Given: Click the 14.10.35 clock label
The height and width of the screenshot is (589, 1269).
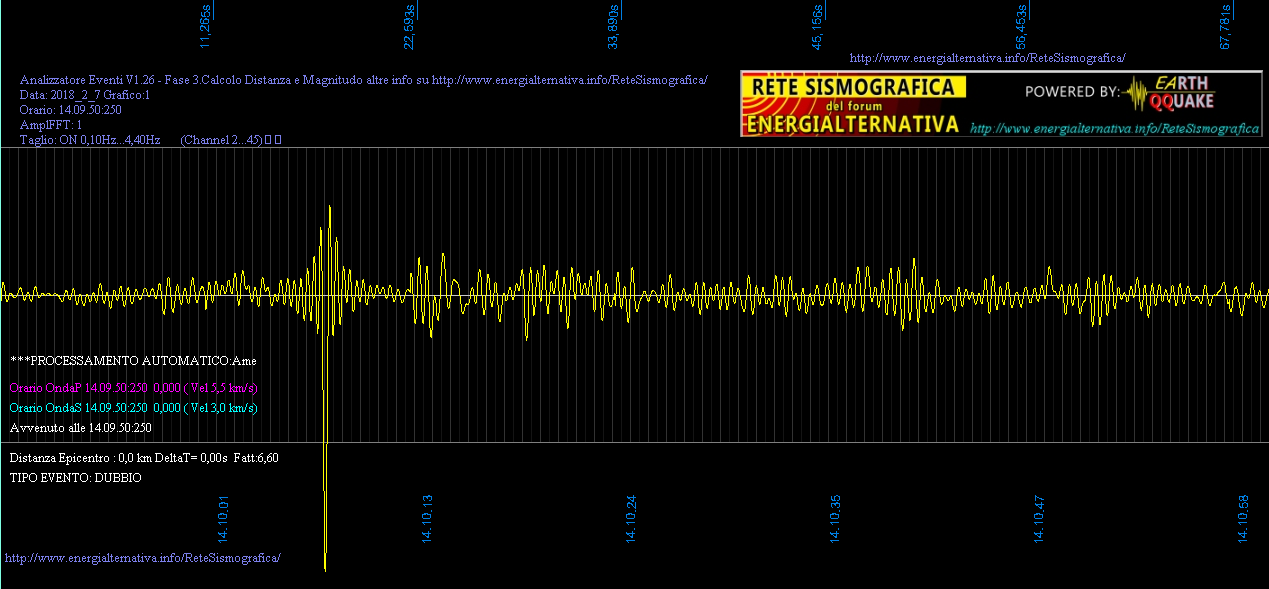Looking at the screenshot, I should (x=835, y=518).
